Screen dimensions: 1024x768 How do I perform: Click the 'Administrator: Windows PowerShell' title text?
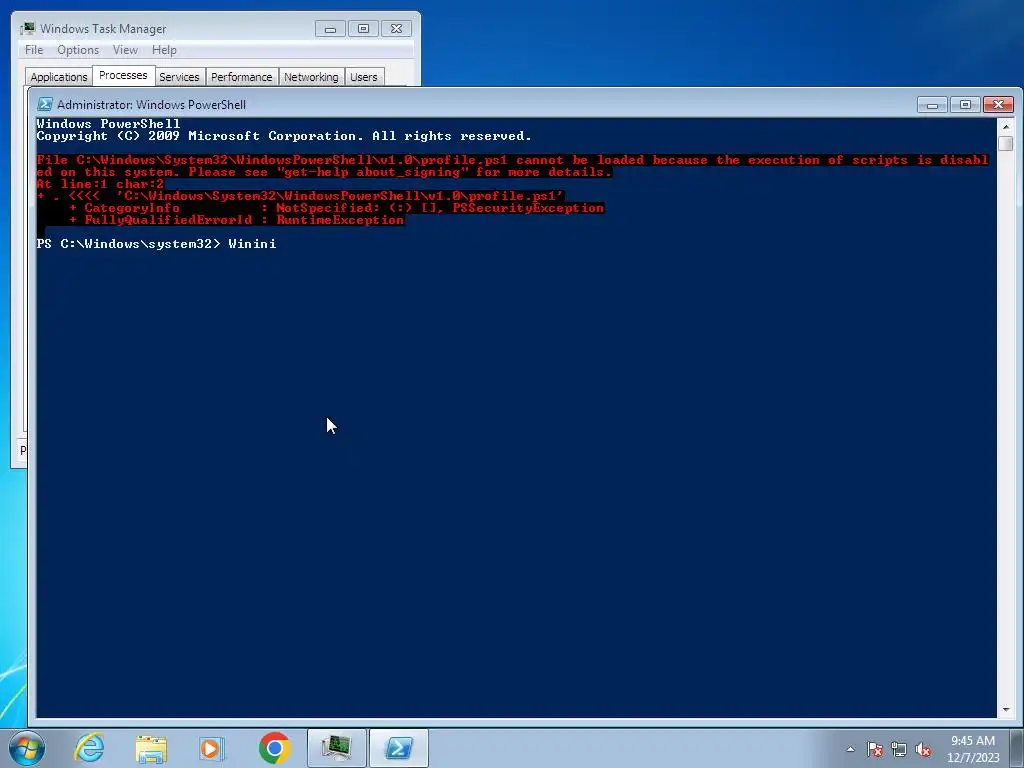152,104
